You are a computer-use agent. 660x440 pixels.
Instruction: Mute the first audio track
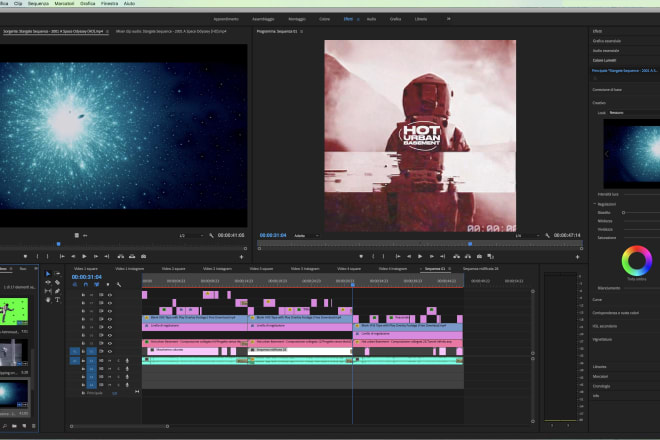pyautogui.click(x=110, y=361)
